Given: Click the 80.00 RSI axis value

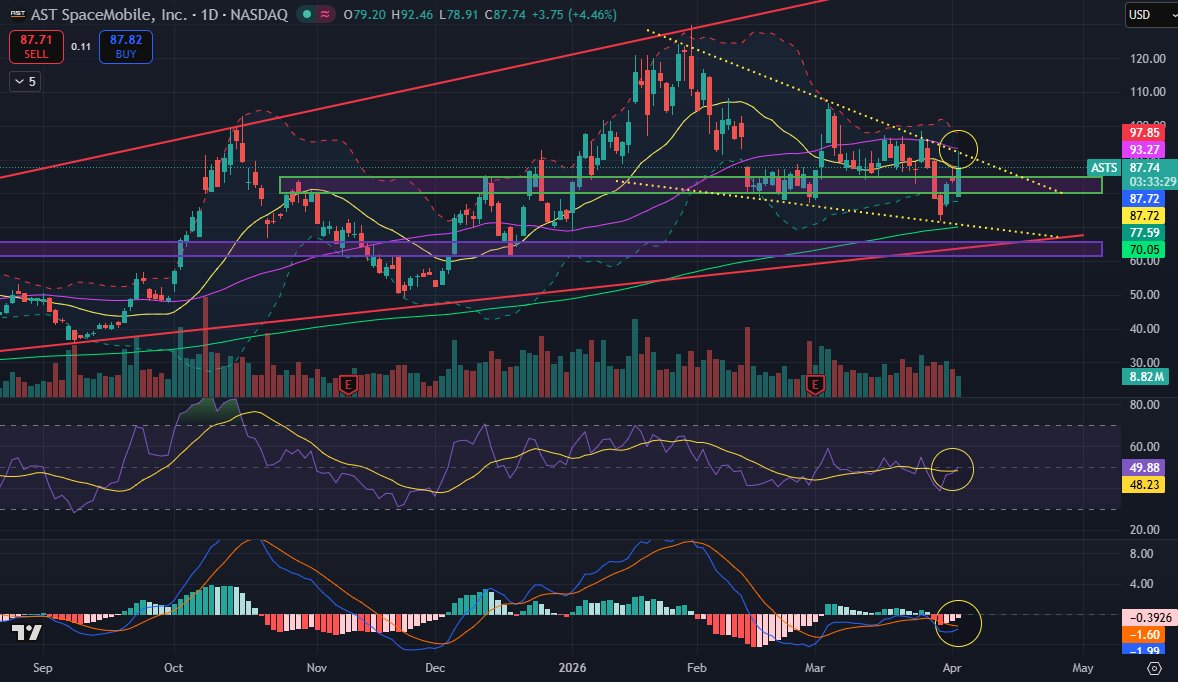Looking at the screenshot, I should (x=1144, y=405).
